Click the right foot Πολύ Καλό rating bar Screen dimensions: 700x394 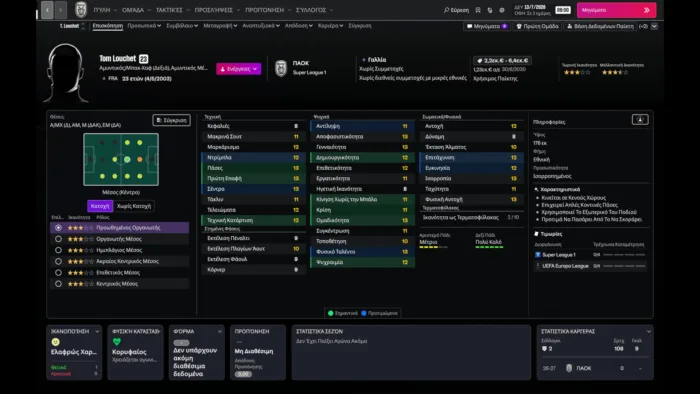(489, 247)
